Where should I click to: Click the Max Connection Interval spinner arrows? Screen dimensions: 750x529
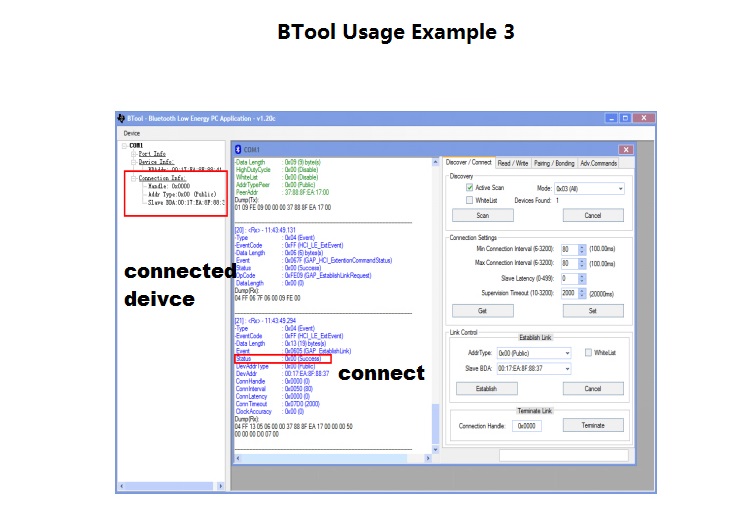coord(582,263)
